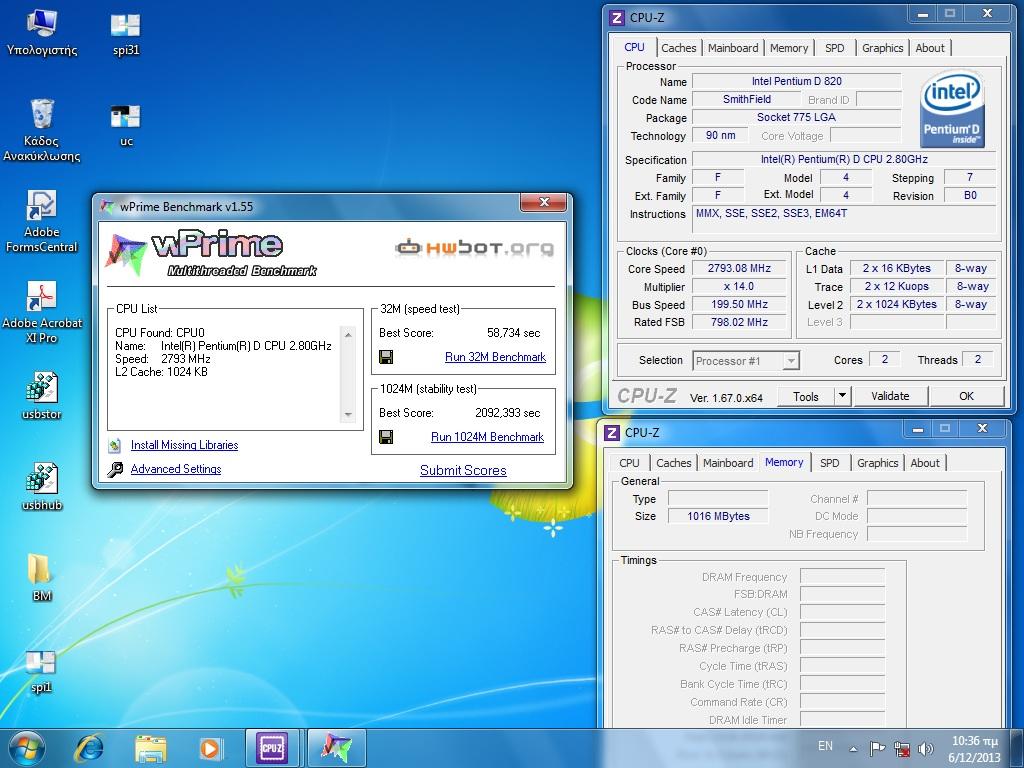Click the OK button in CPU-Z
The height and width of the screenshot is (768, 1024).
pos(967,396)
